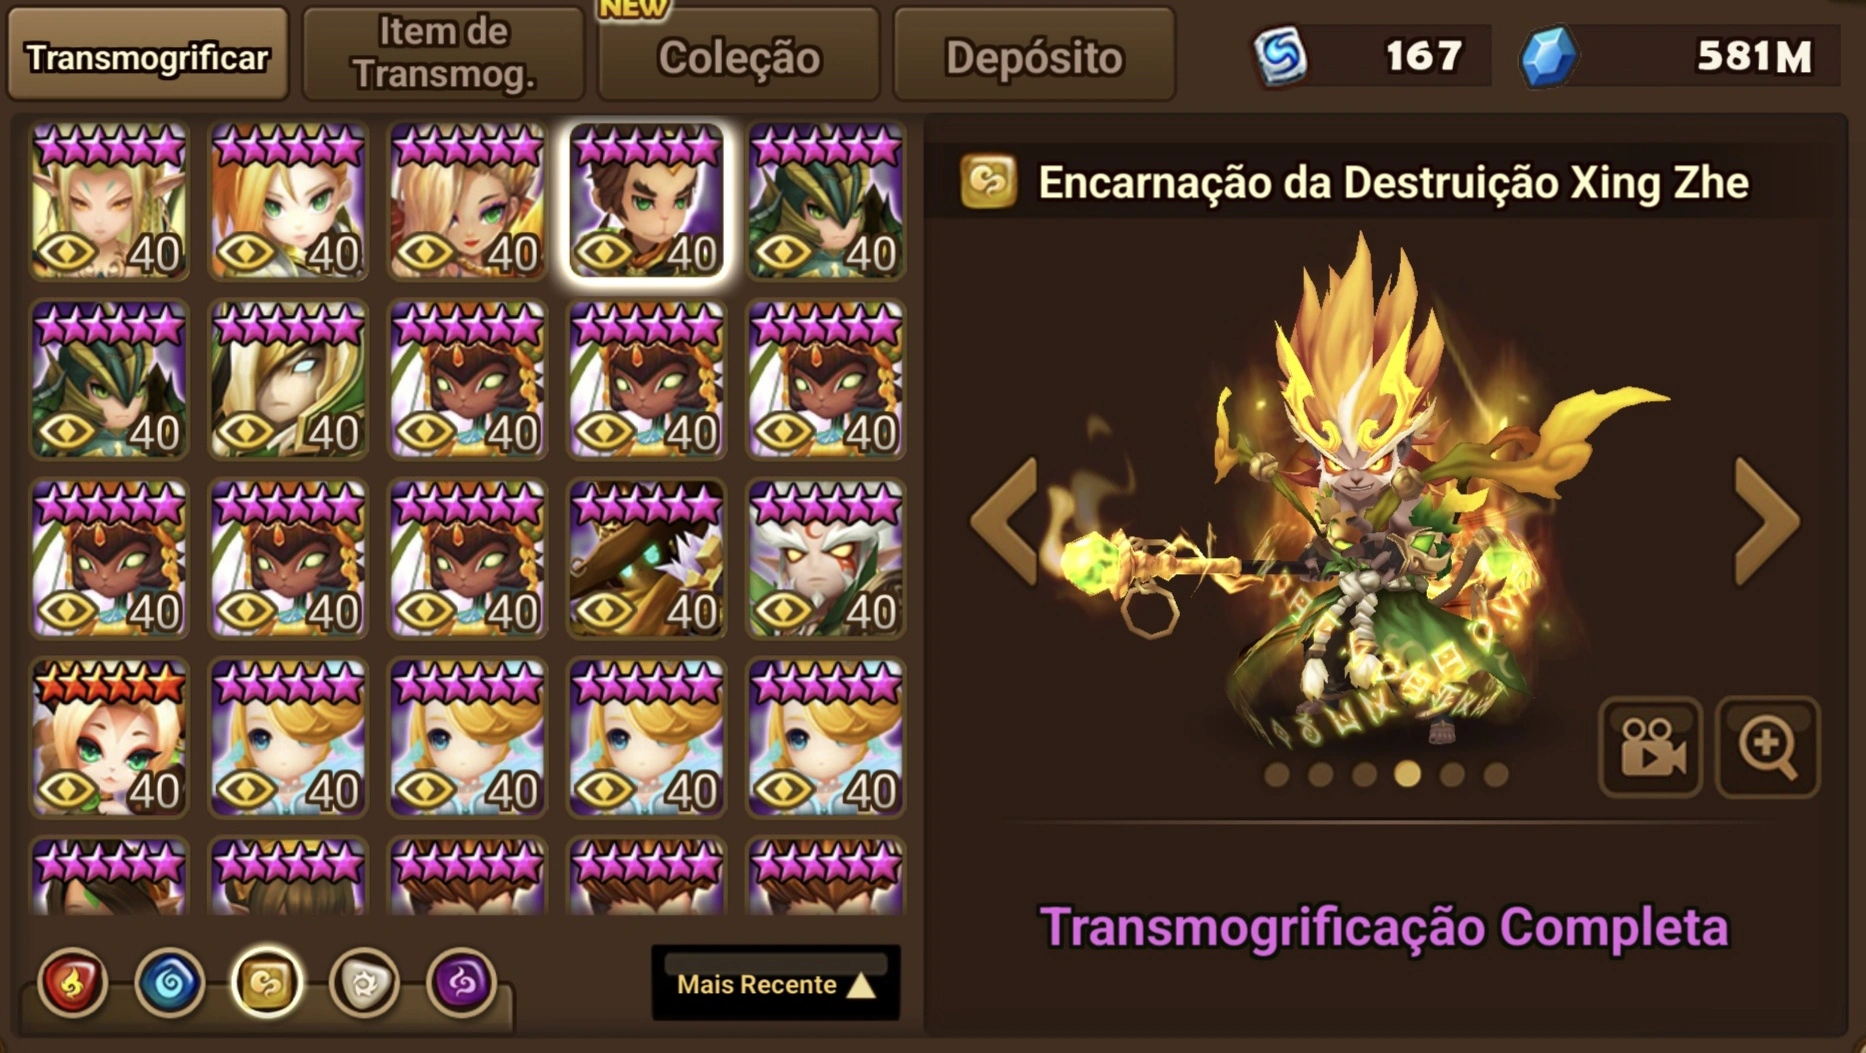1866x1053 pixels.
Task: Select the light element filter icon
Action: [x=364, y=983]
